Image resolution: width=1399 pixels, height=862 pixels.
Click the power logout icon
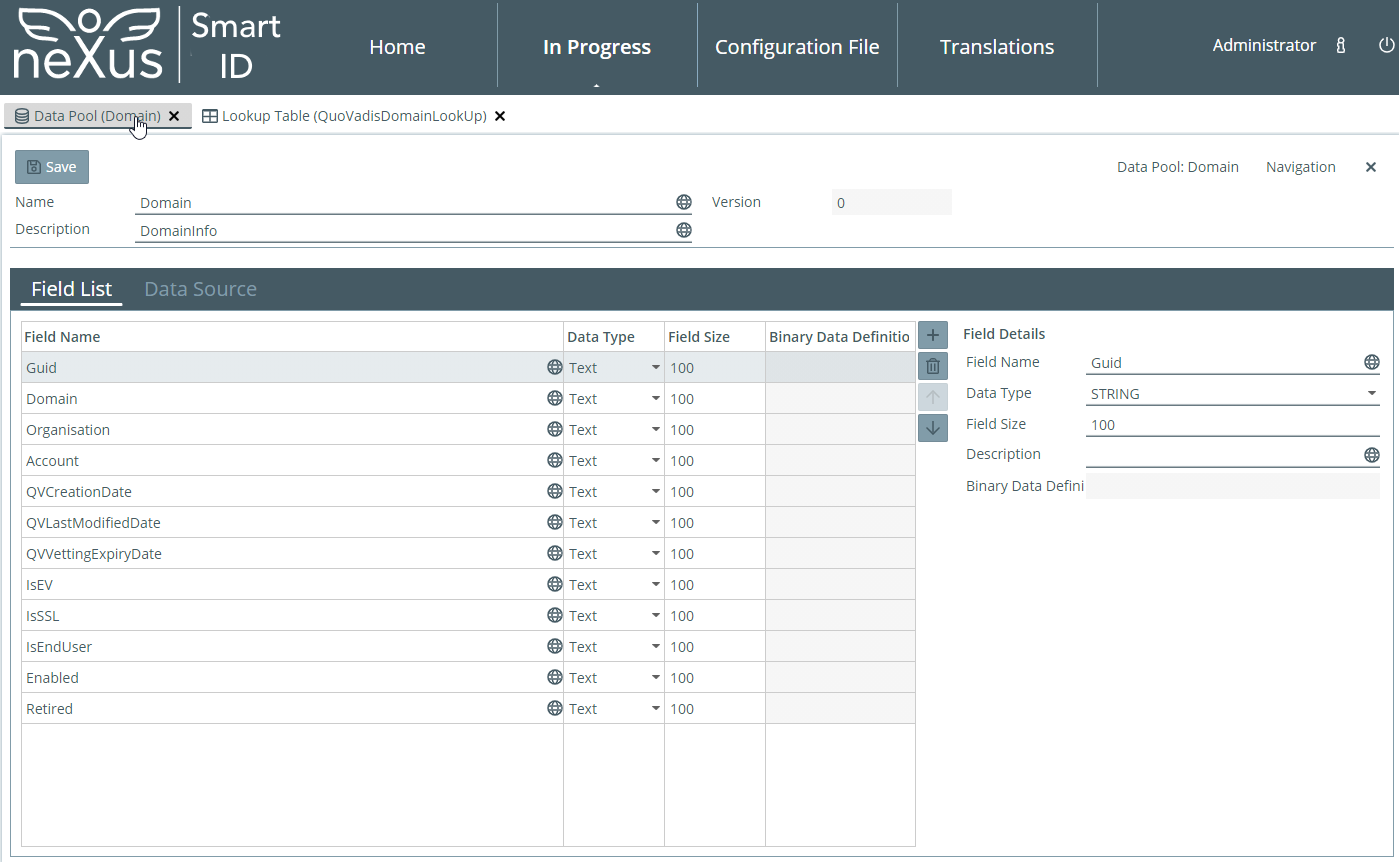(x=1385, y=45)
